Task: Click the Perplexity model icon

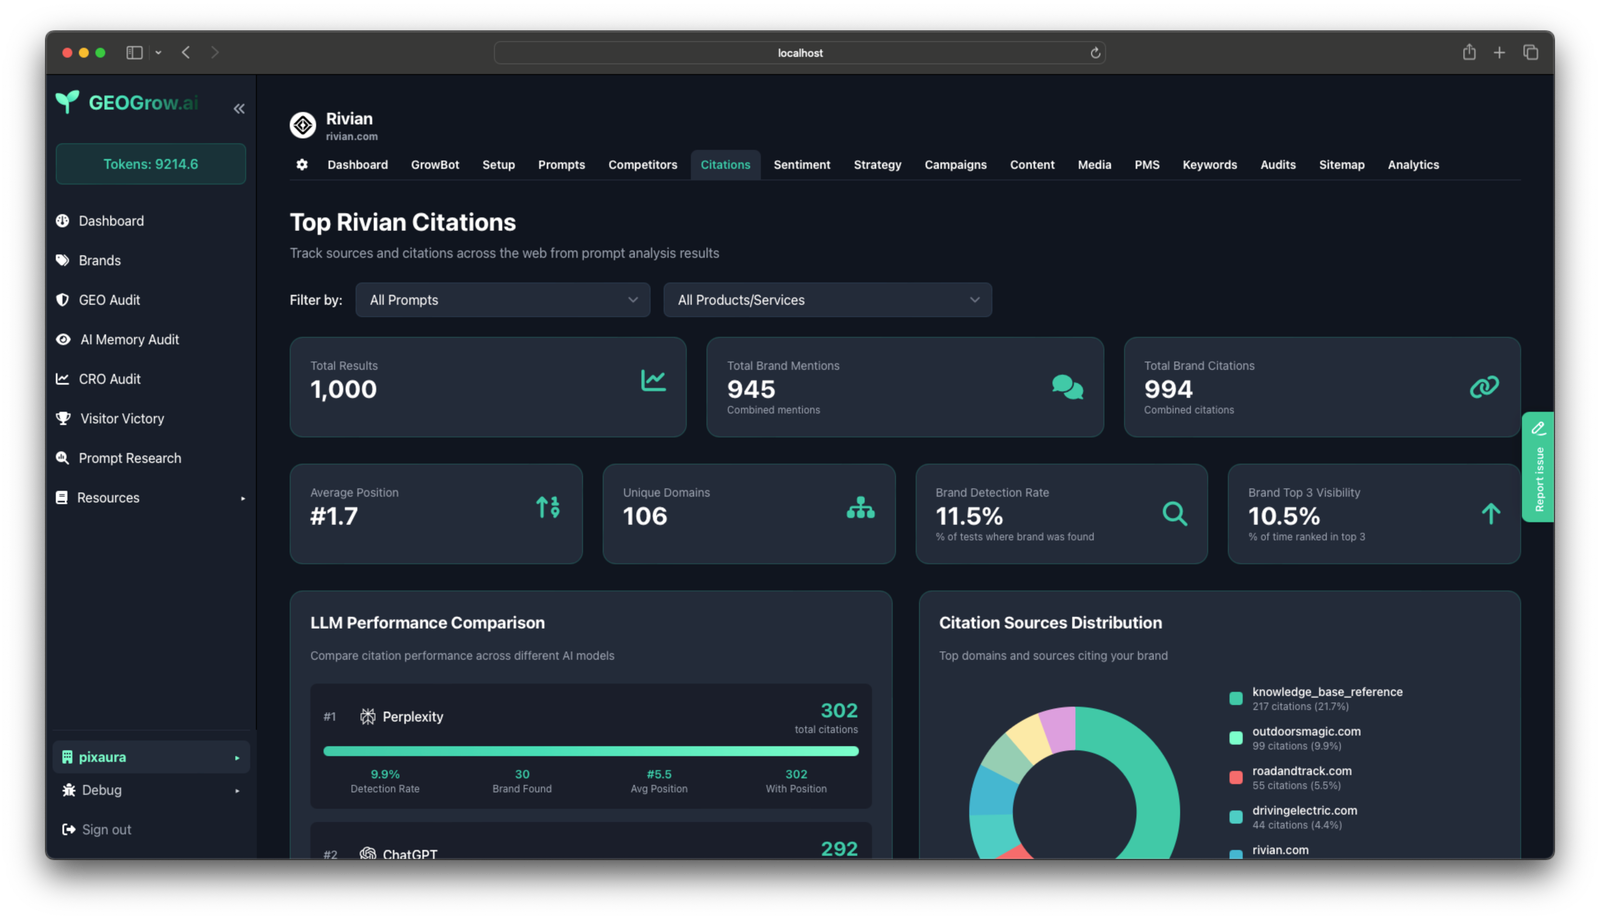Action: 368,716
